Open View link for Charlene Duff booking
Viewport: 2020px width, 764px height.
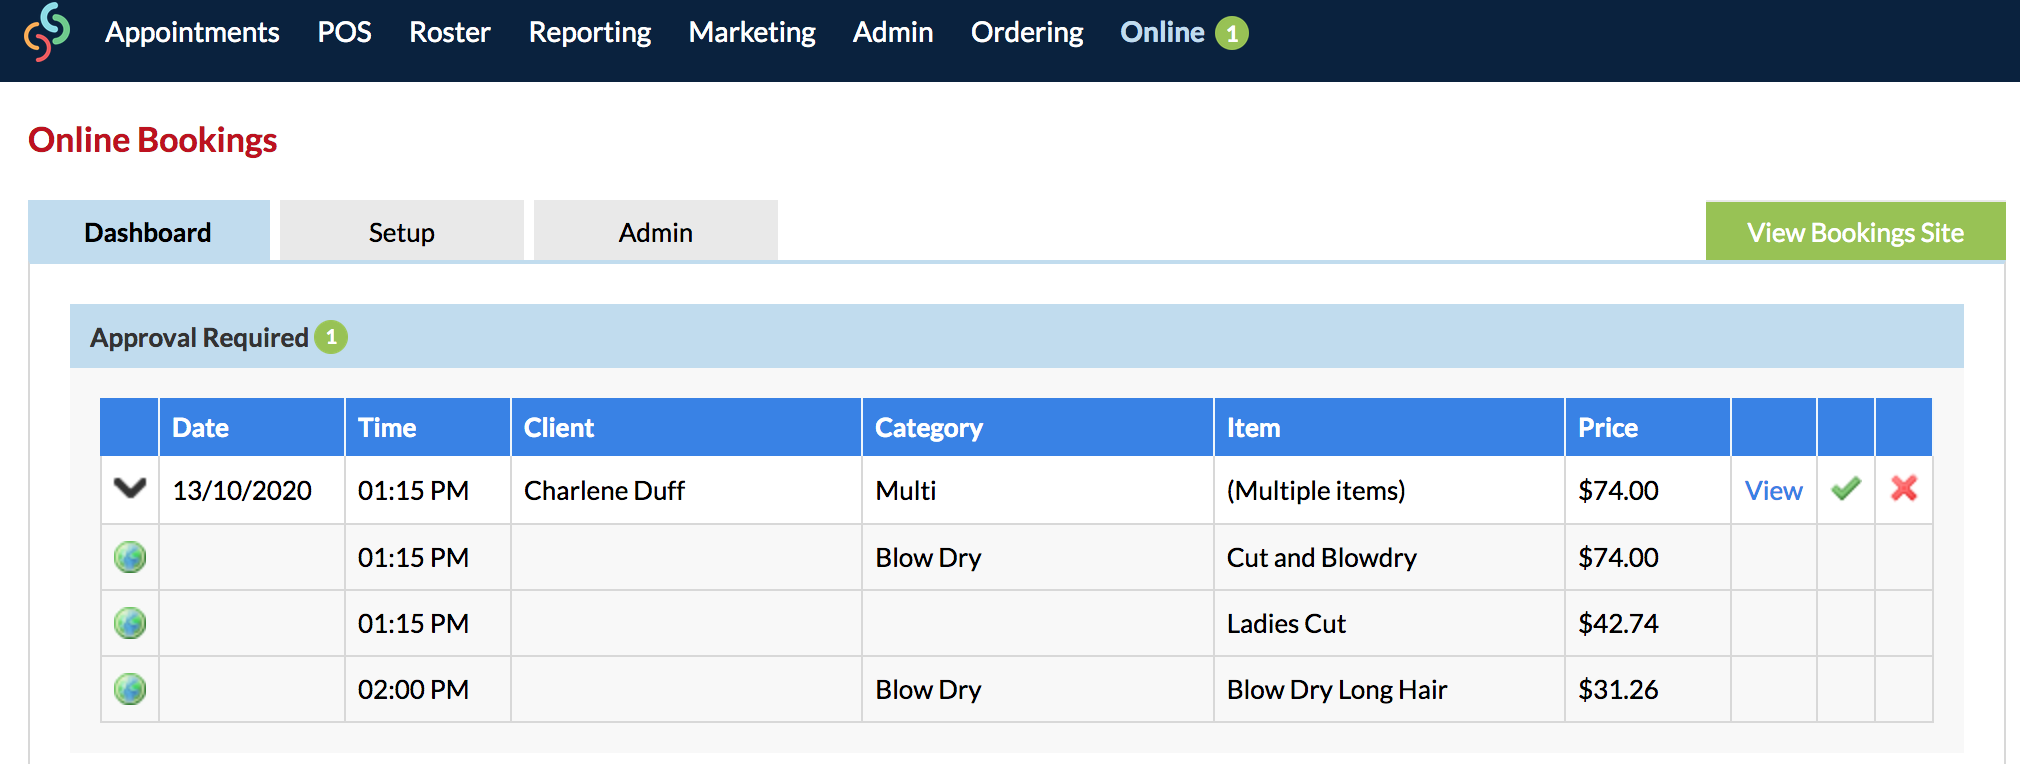tap(1774, 490)
